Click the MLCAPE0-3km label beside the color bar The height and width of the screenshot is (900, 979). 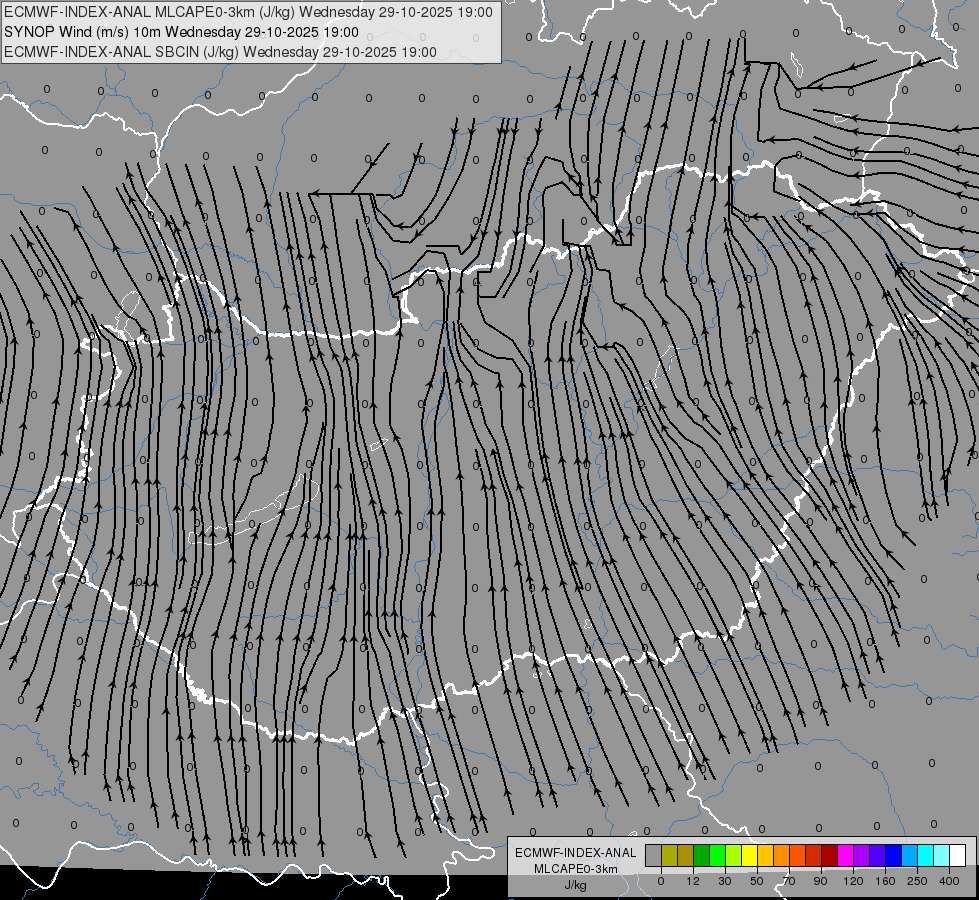pyautogui.click(x=575, y=869)
